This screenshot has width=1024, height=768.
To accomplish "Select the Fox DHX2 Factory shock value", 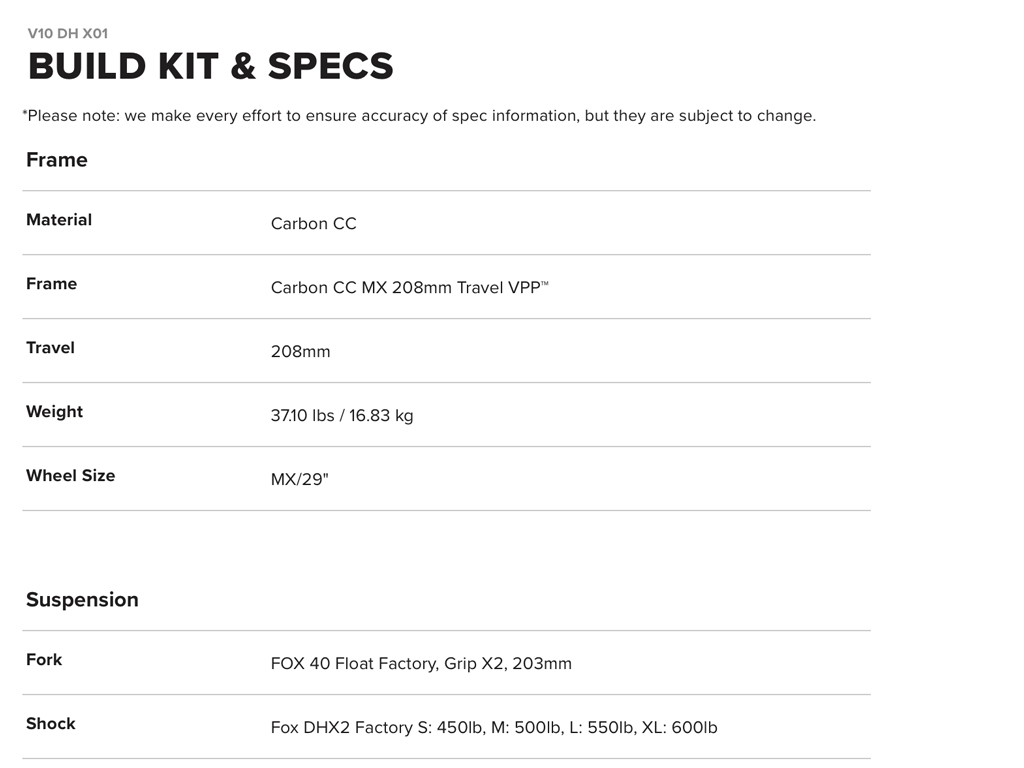I will (x=494, y=728).
